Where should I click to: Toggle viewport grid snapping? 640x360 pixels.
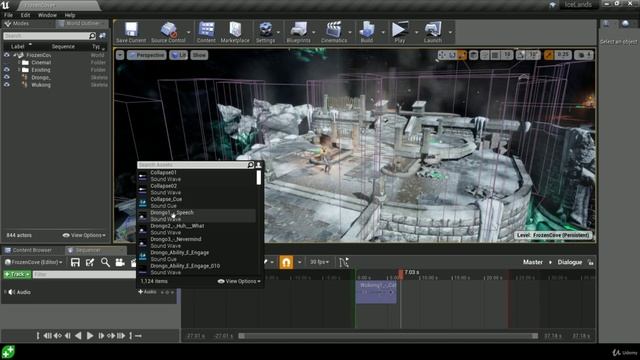[495, 55]
